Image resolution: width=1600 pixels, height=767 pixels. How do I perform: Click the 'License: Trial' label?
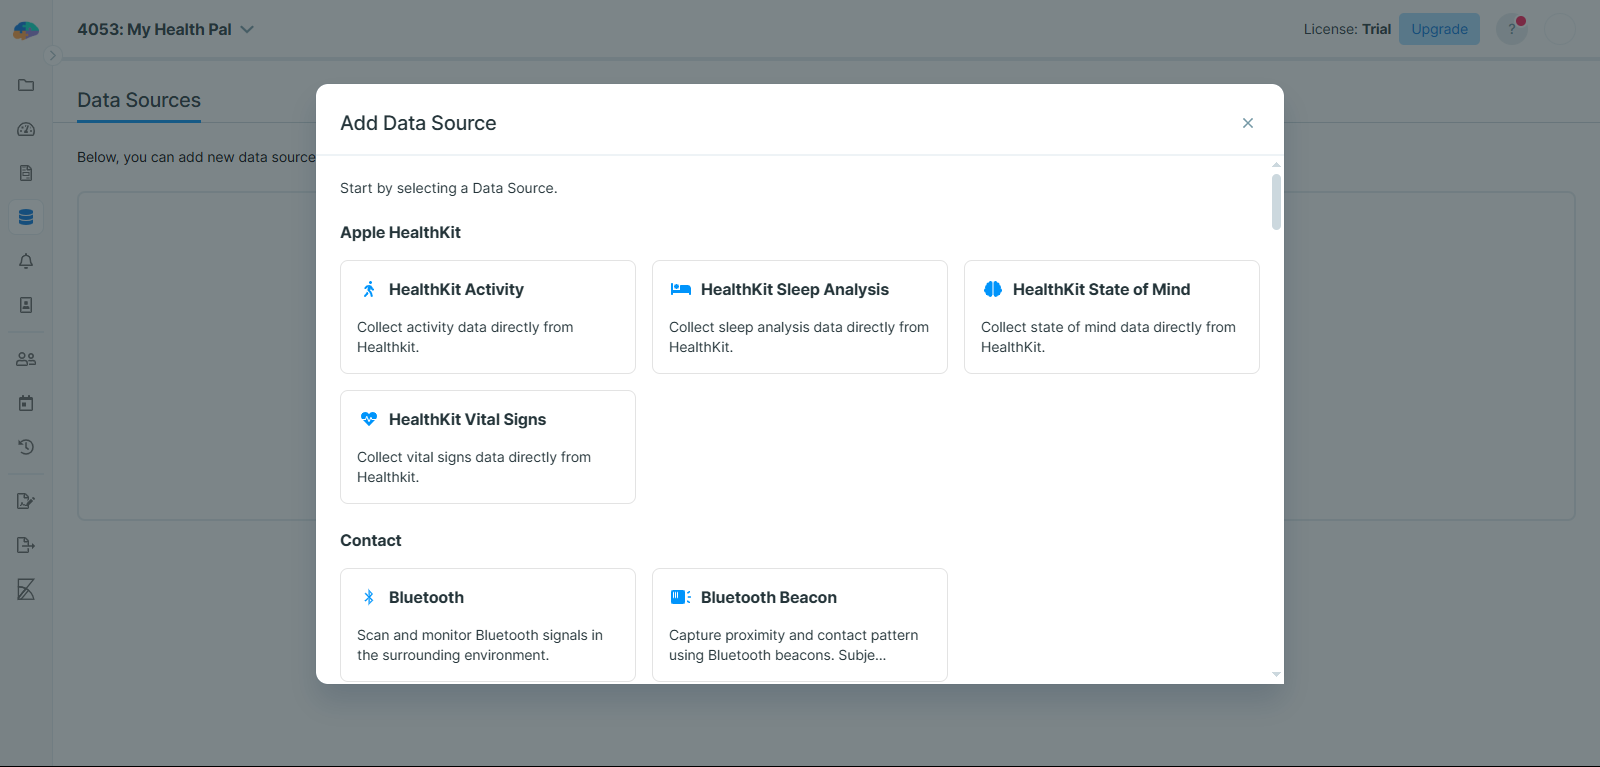tap(1347, 29)
